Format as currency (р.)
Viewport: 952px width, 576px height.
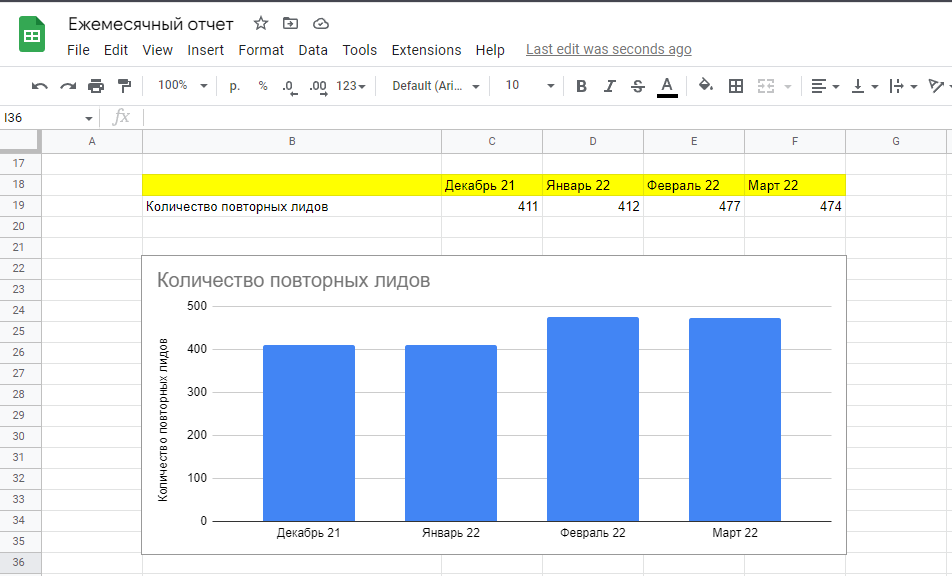[x=235, y=86]
